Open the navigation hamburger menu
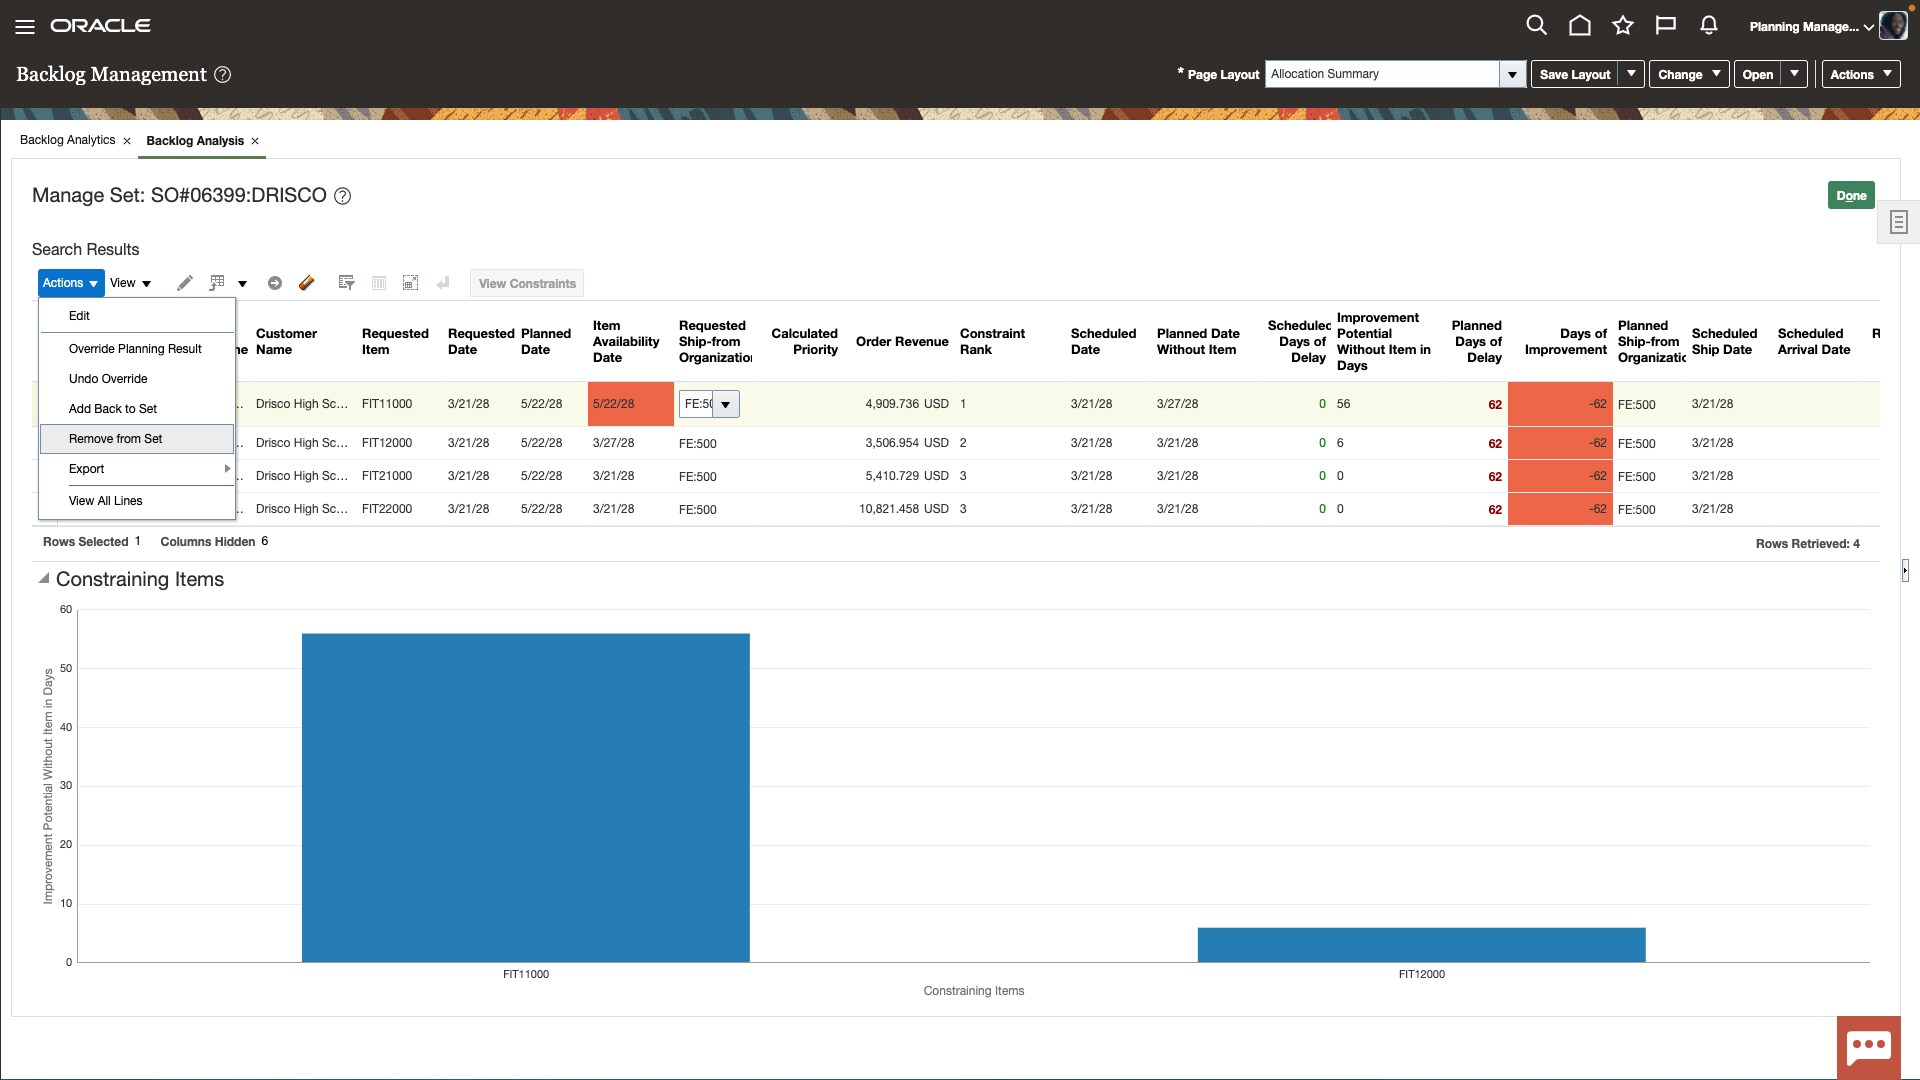The image size is (1920, 1080). [x=25, y=26]
